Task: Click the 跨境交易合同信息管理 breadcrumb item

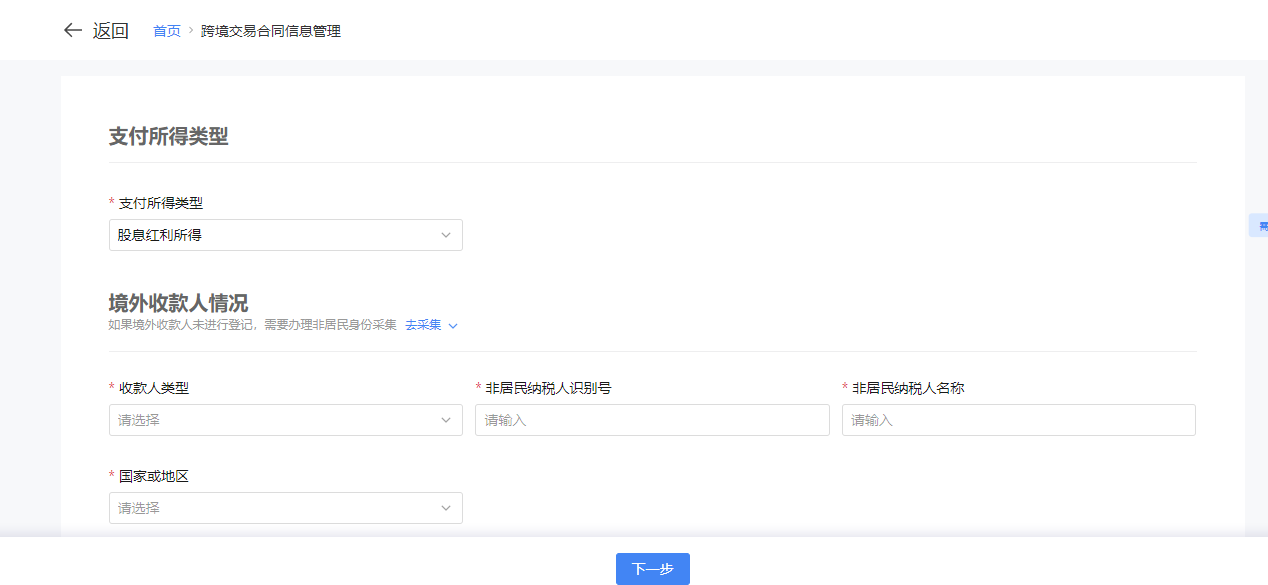Action: (x=270, y=31)
